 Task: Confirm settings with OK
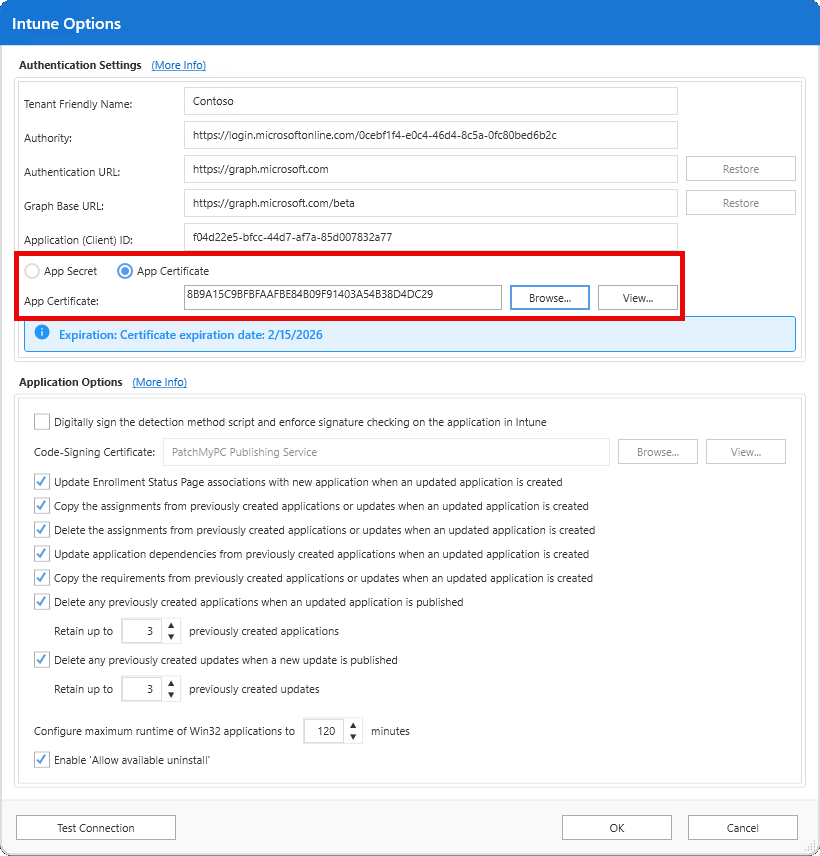pos(616,827)
